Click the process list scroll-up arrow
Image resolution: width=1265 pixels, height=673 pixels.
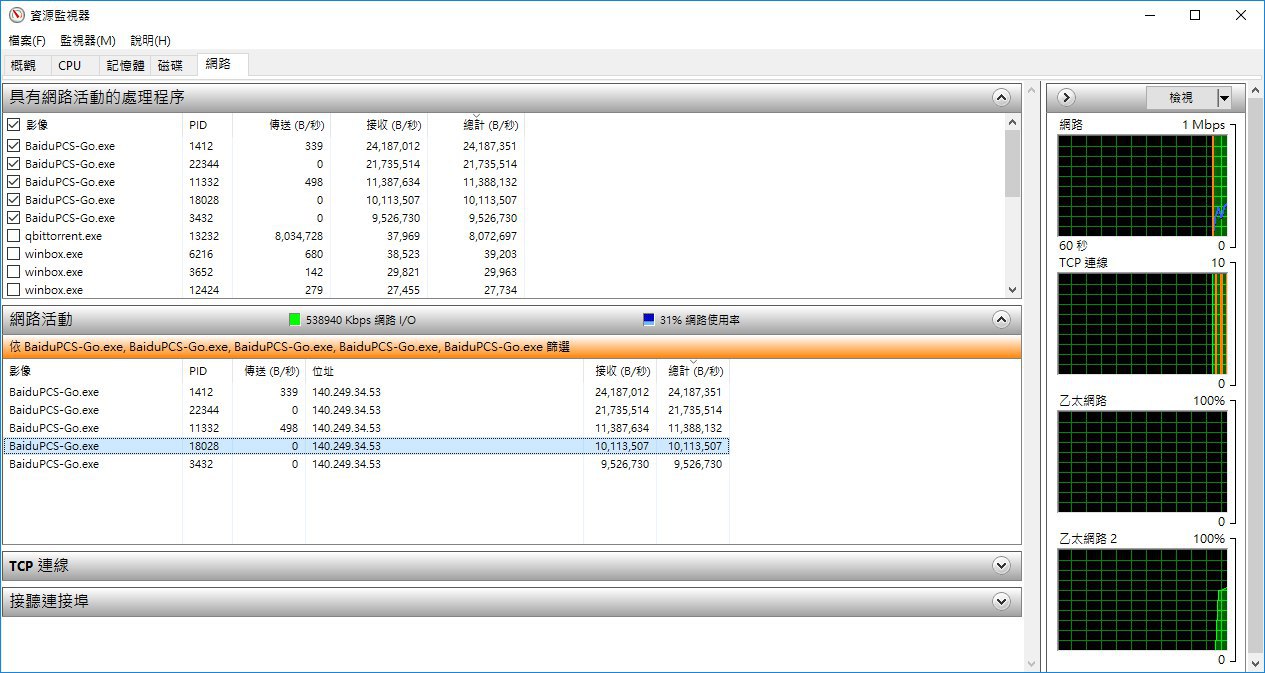click(x=1012, y=122)
